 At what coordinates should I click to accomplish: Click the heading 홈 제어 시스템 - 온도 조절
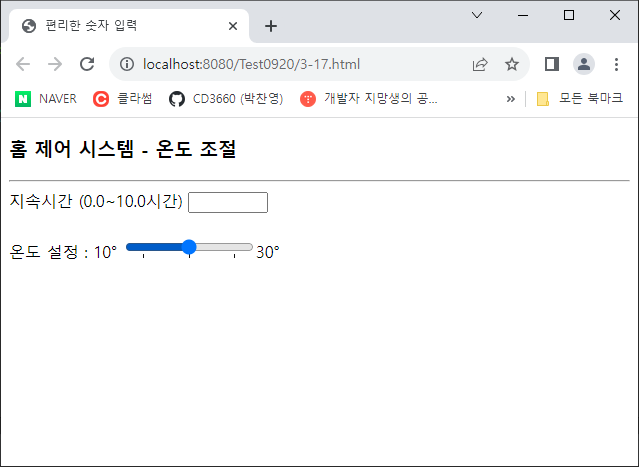coord(123,149)
